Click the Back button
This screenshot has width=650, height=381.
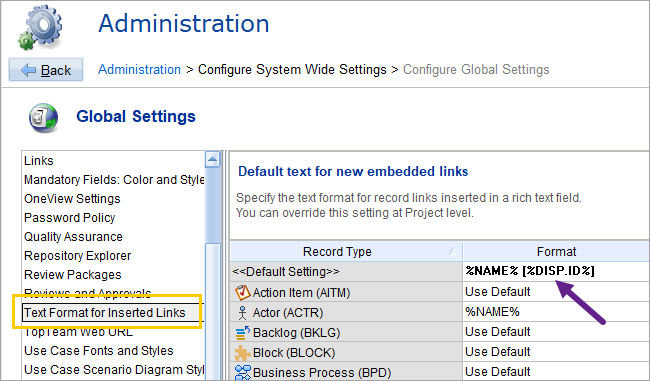coord(46,70)
